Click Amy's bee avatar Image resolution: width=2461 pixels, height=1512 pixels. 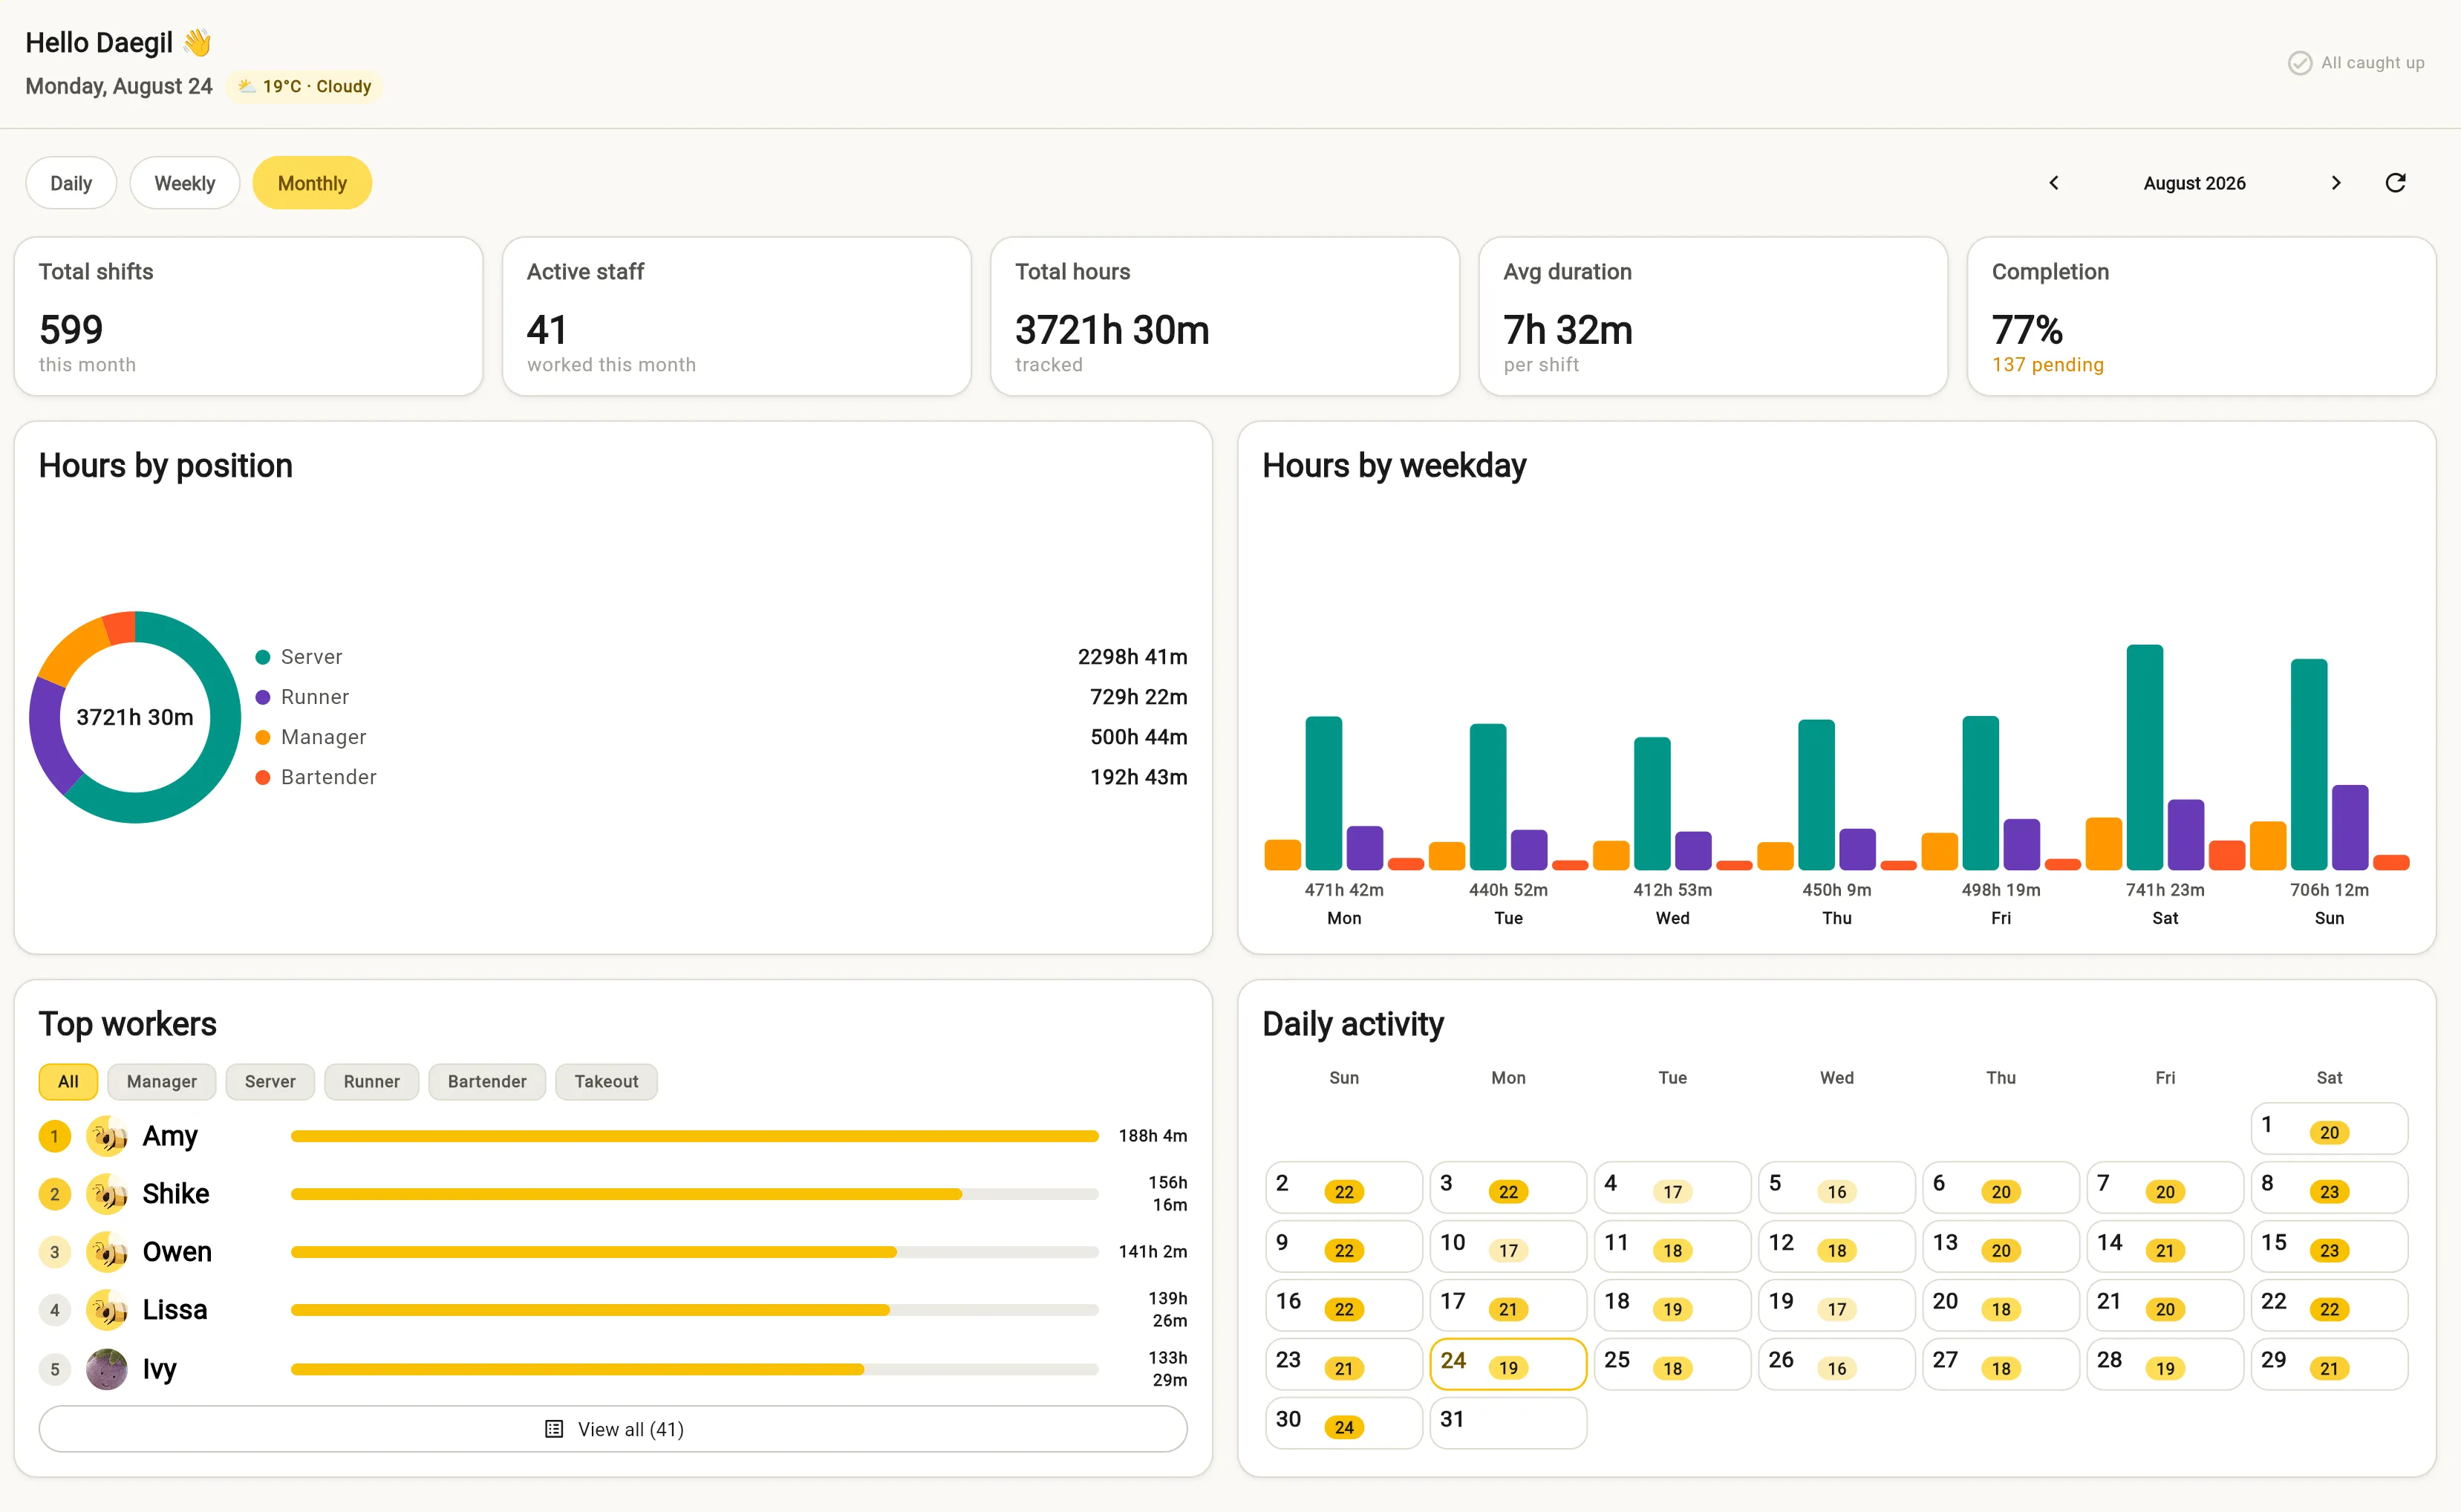(x=107, y=1136)
